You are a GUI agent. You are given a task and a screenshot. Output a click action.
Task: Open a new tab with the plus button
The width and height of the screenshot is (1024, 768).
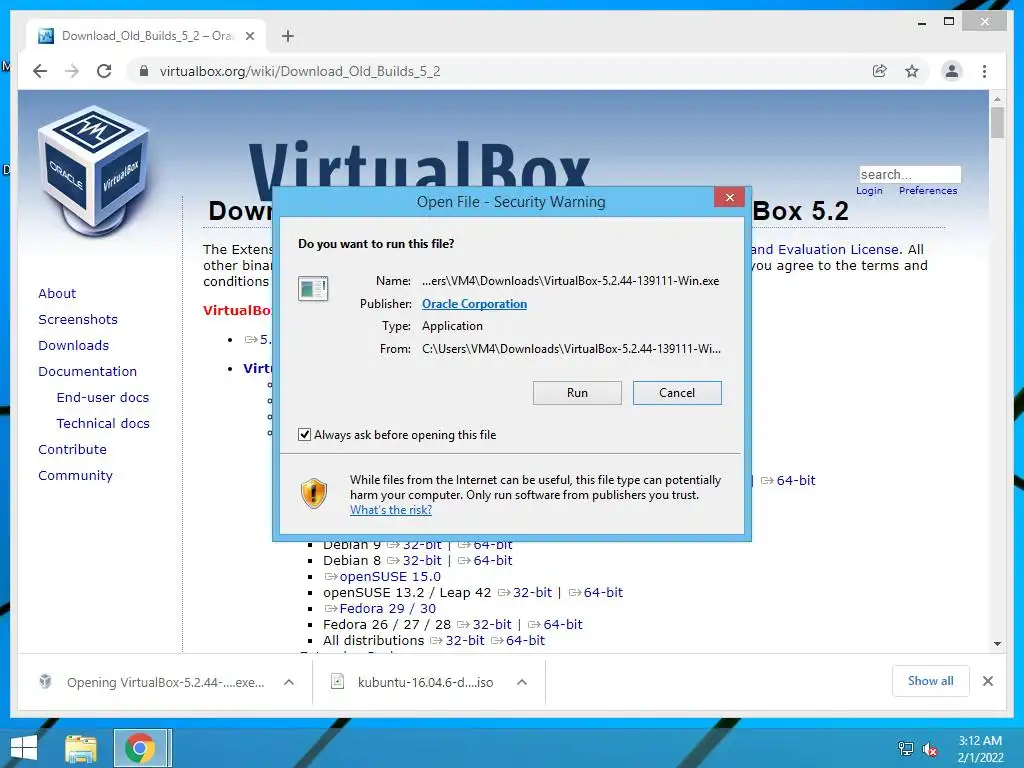pyautogui.click(x=288, y=36)
